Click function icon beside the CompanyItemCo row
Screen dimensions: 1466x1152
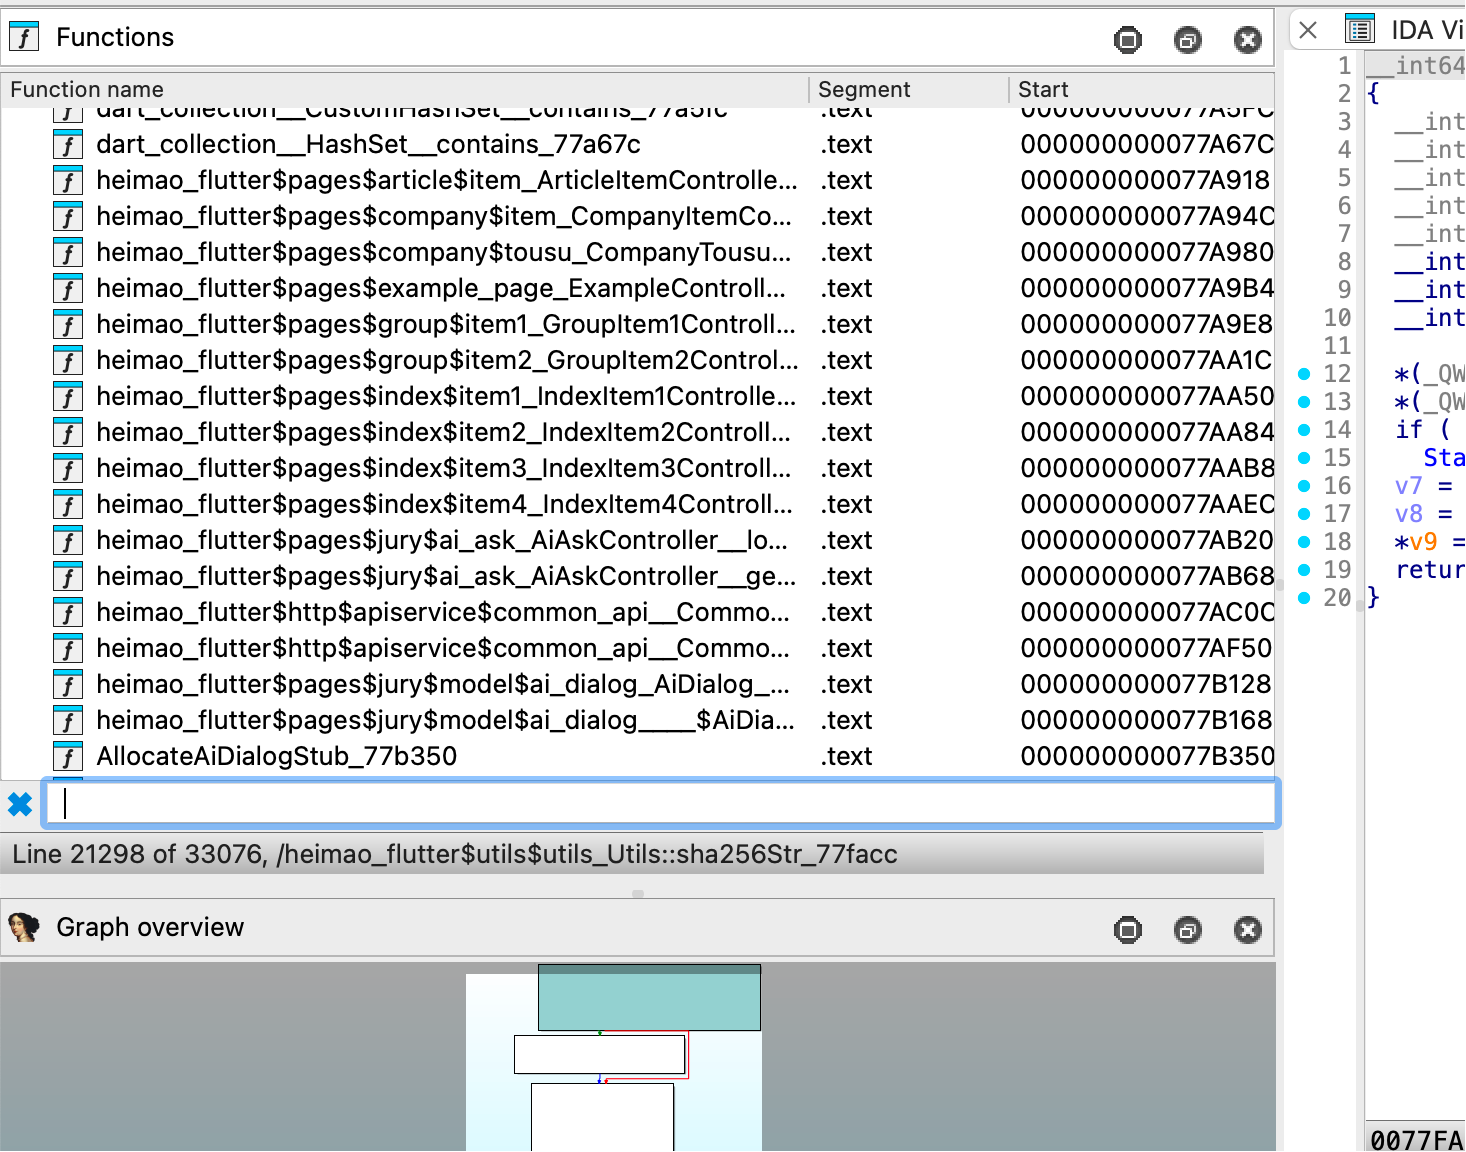coord(67,217)
